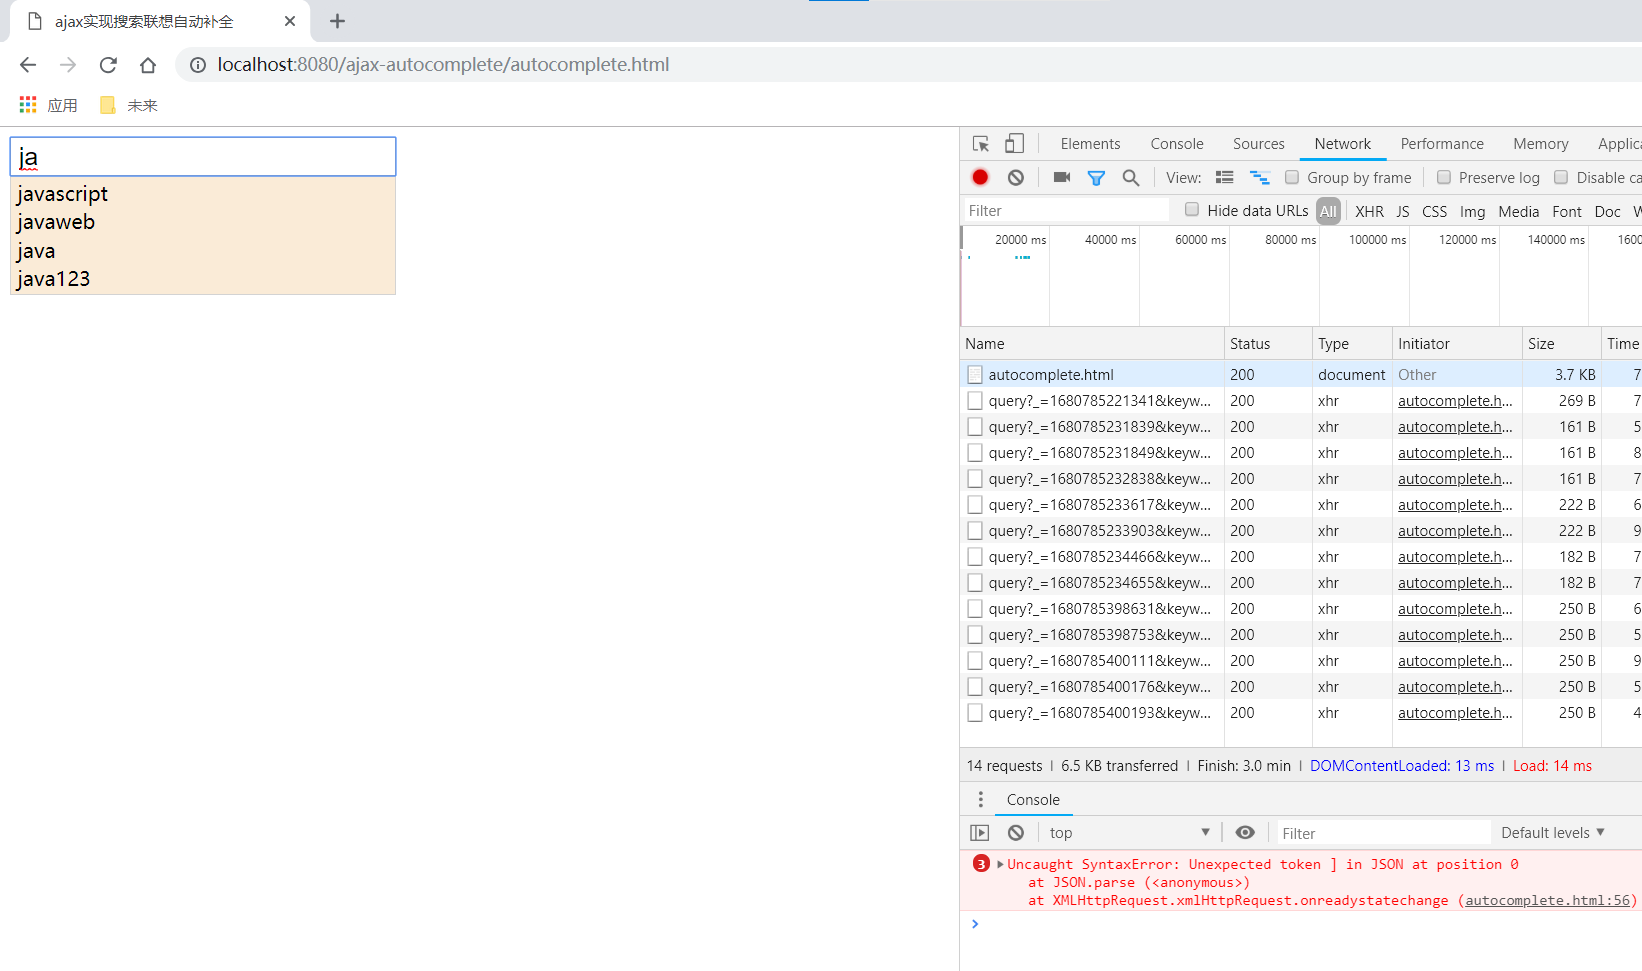Image resolution: width=1642 pixels, height=971 pixels.
Task: Open the Elements panel
Action: coord(1090,144)
